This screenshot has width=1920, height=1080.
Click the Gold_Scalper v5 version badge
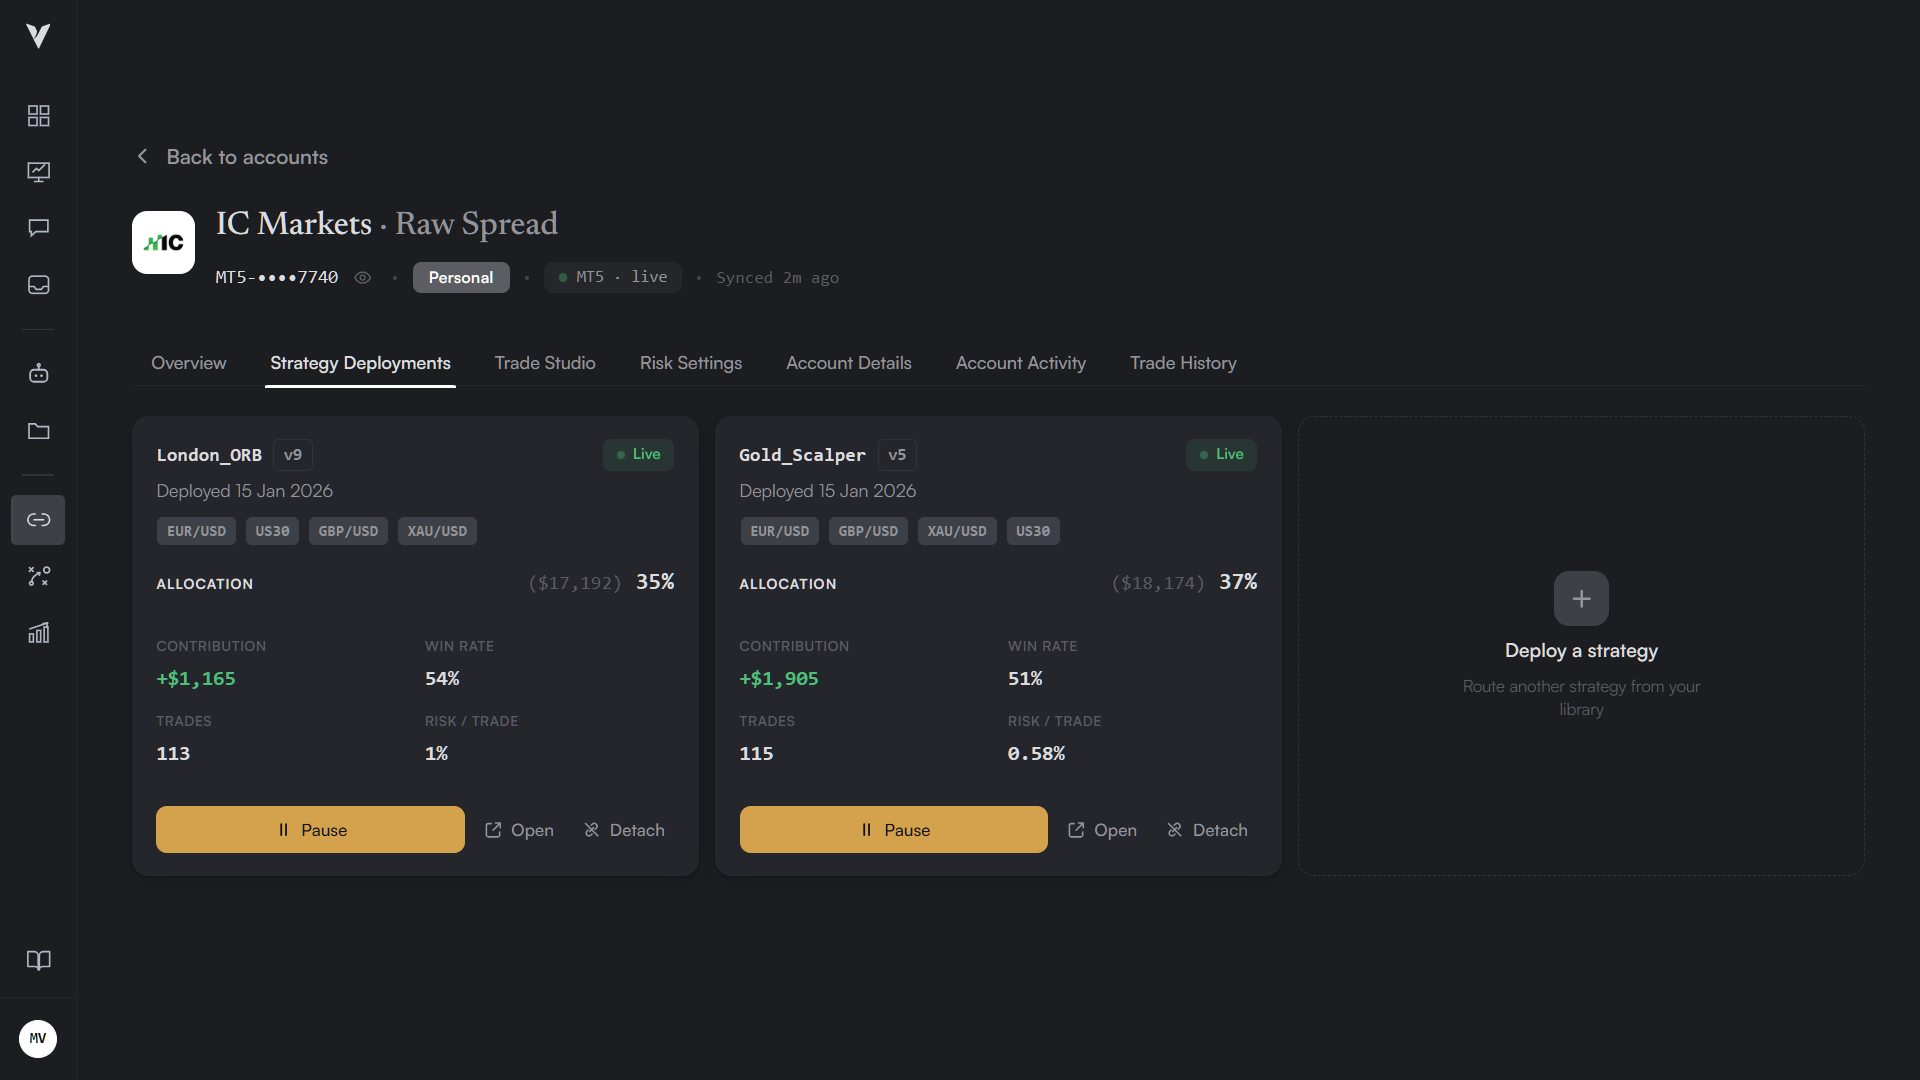point(897,455)
